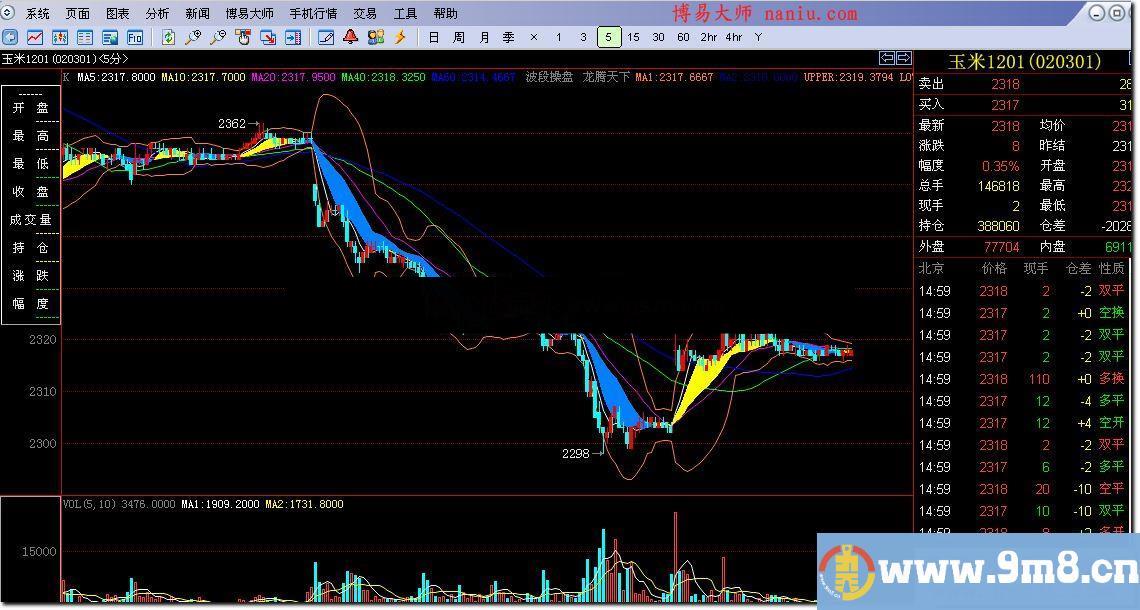
Task: Click the 玉米1201 (020301) quote header
Action: (x=1025, y=61)
